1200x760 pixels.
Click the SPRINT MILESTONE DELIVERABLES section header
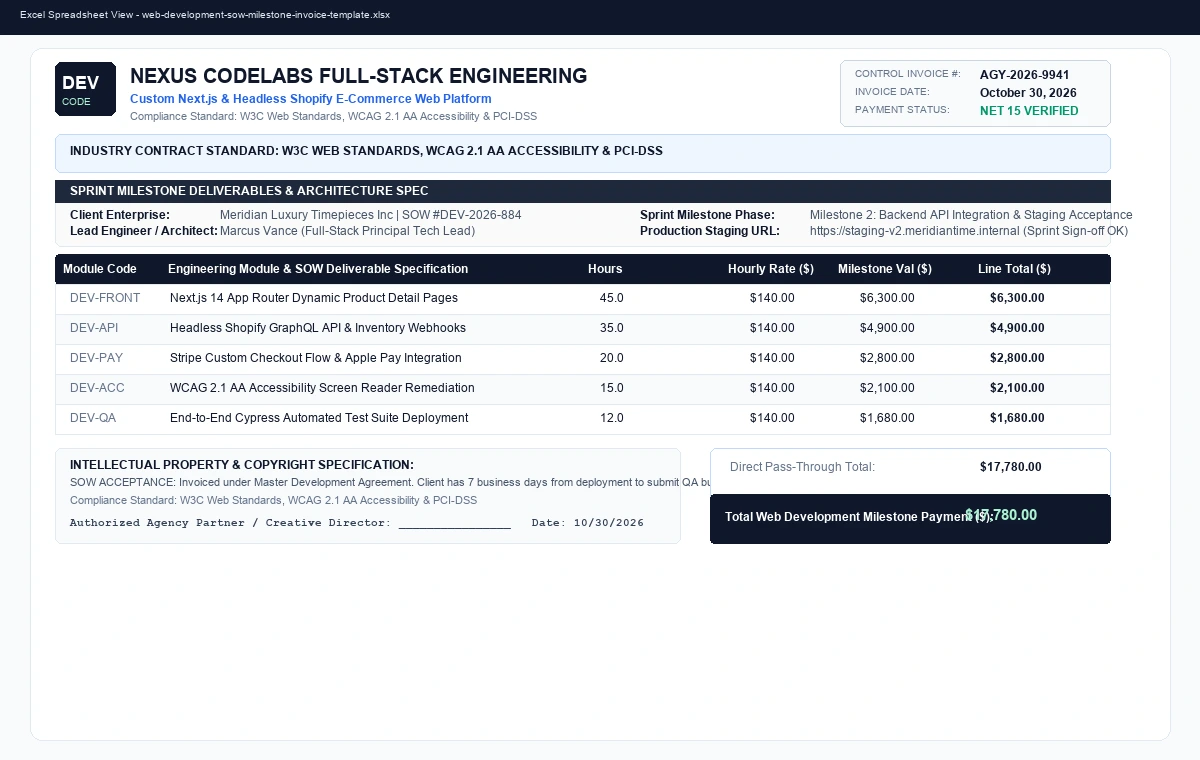click(x=249, y=191)
